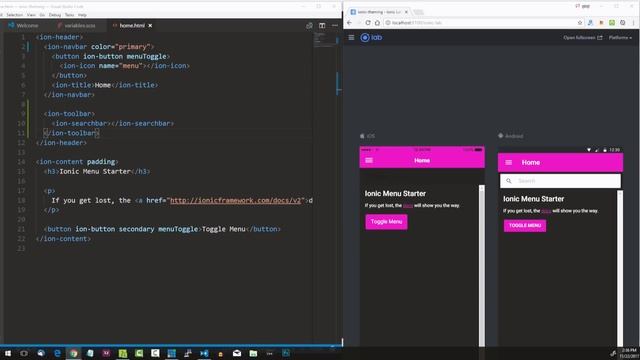Click the color="primary" attribute in code
The height and width of the screenshot is (360, 640).
tap(120, 47)
